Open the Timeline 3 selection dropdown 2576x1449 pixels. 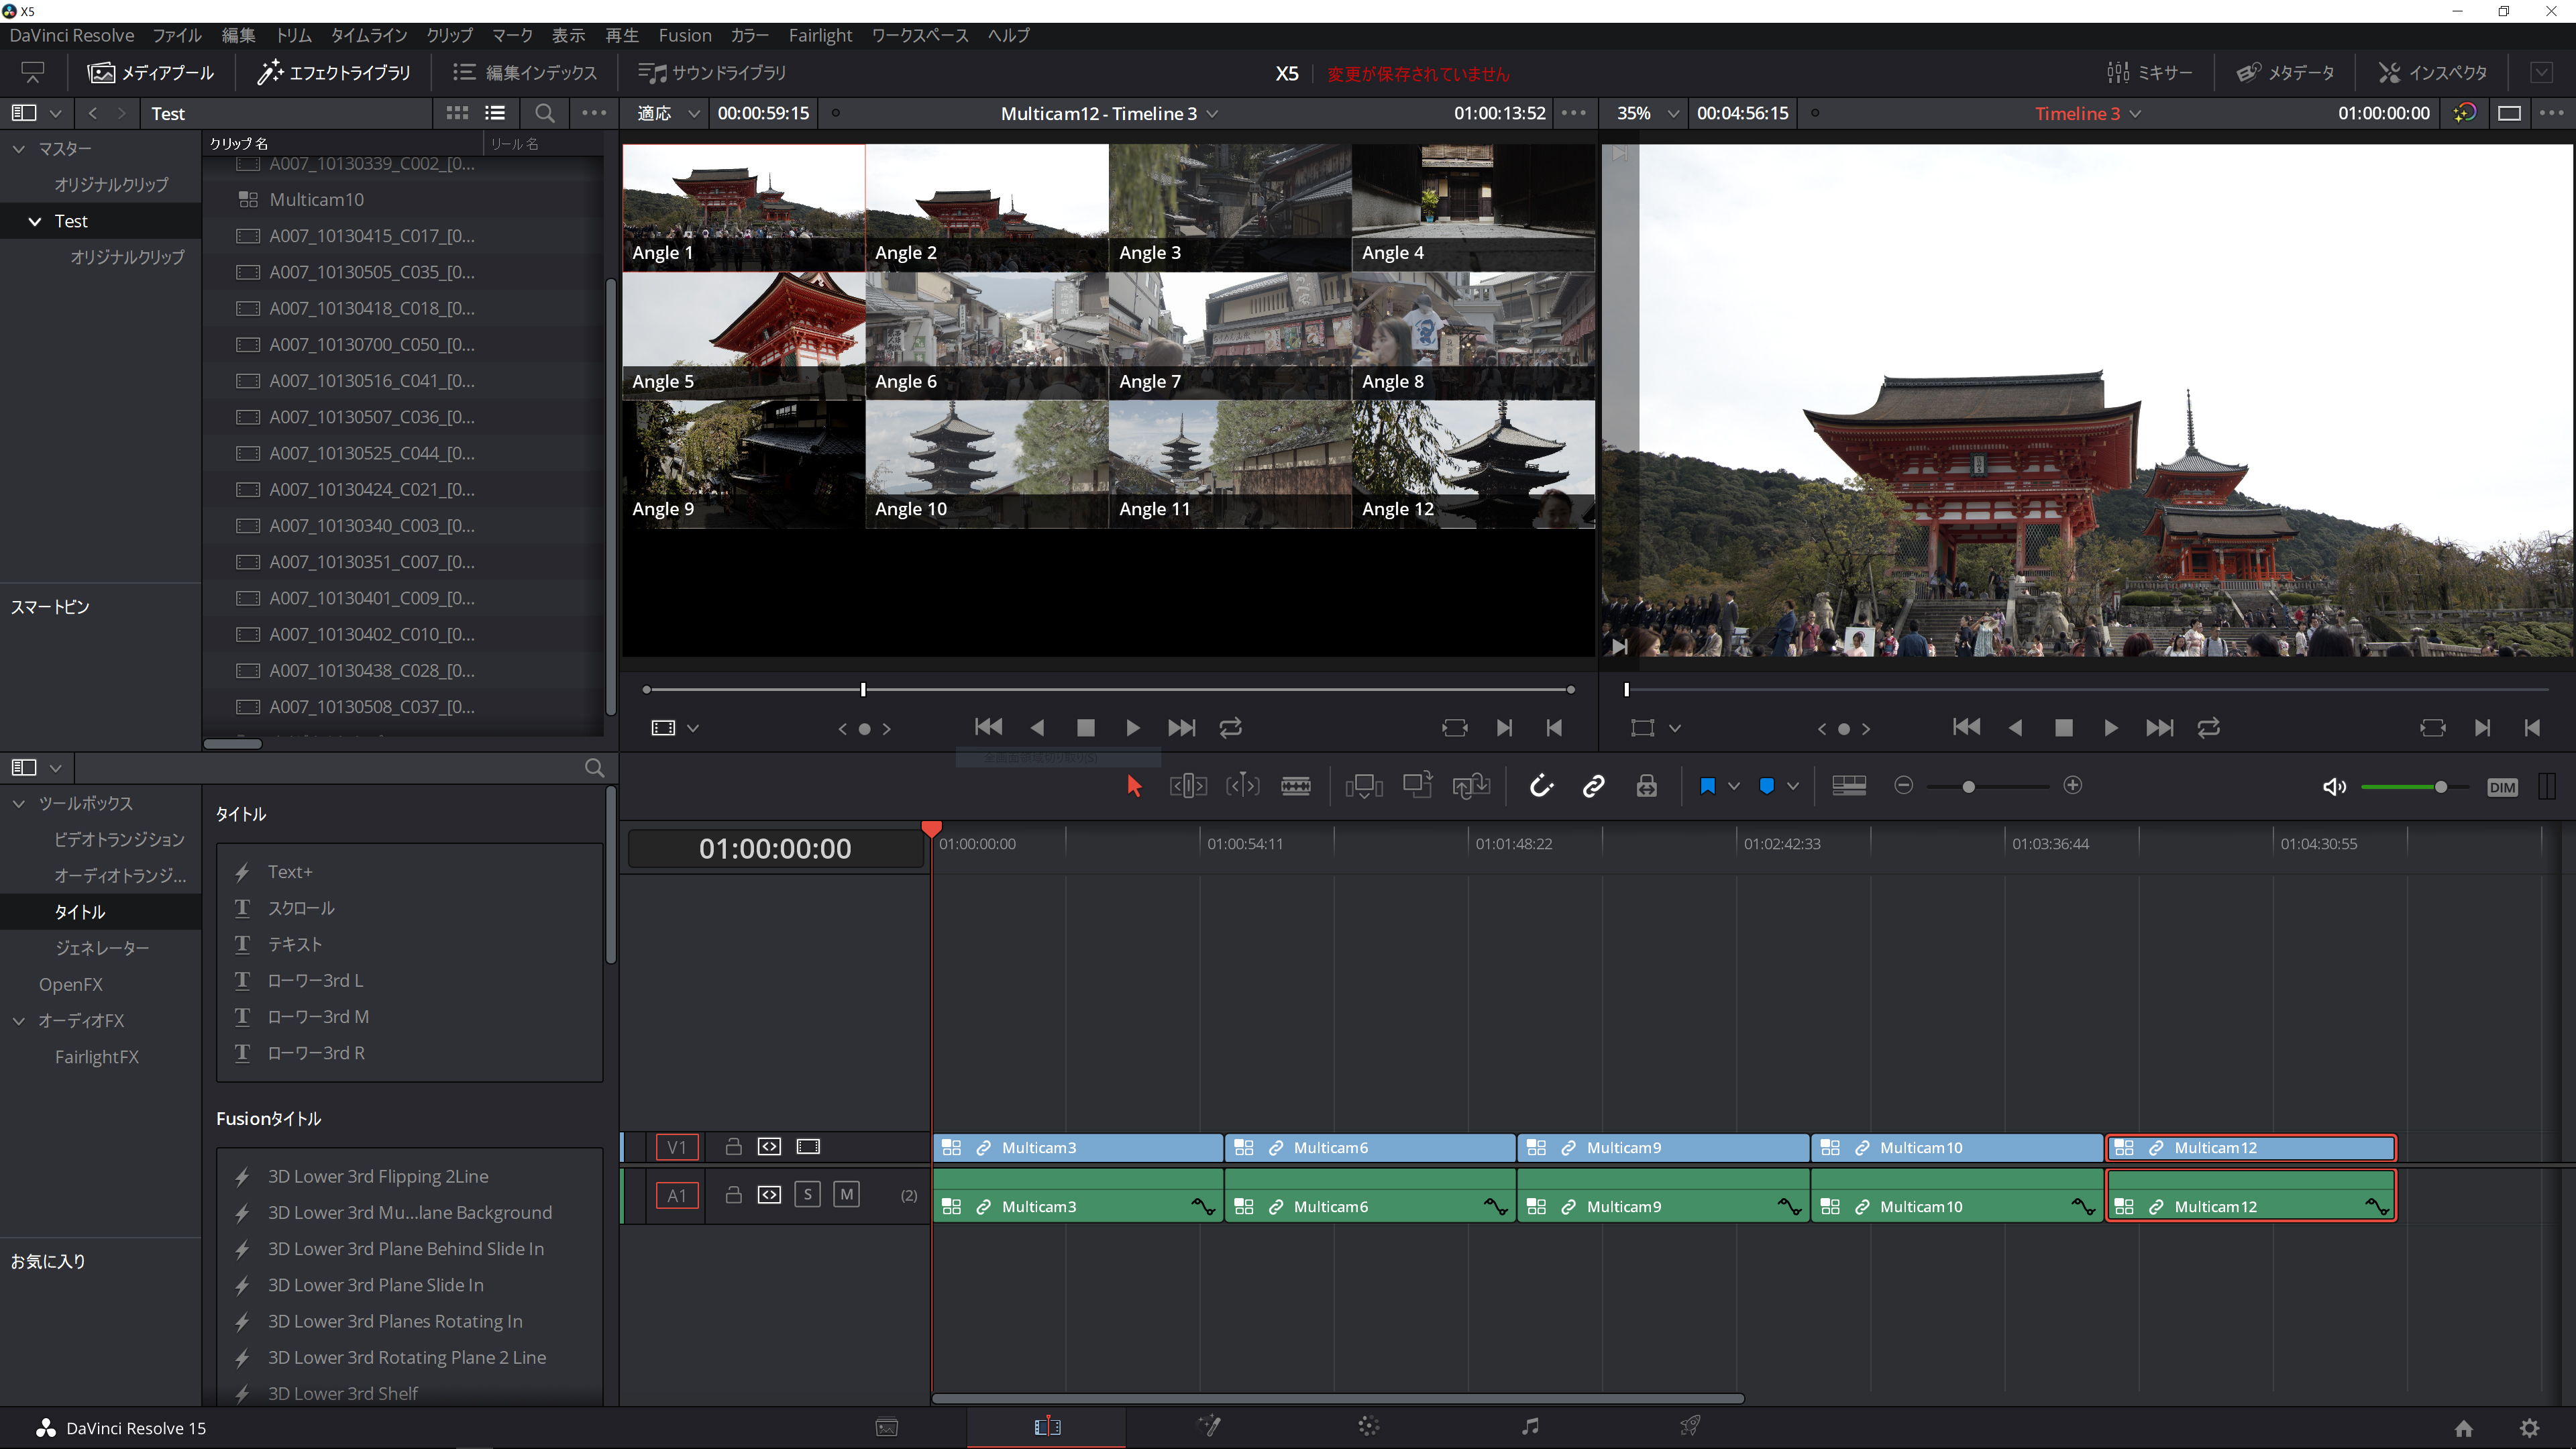[x=2137, y=113]
